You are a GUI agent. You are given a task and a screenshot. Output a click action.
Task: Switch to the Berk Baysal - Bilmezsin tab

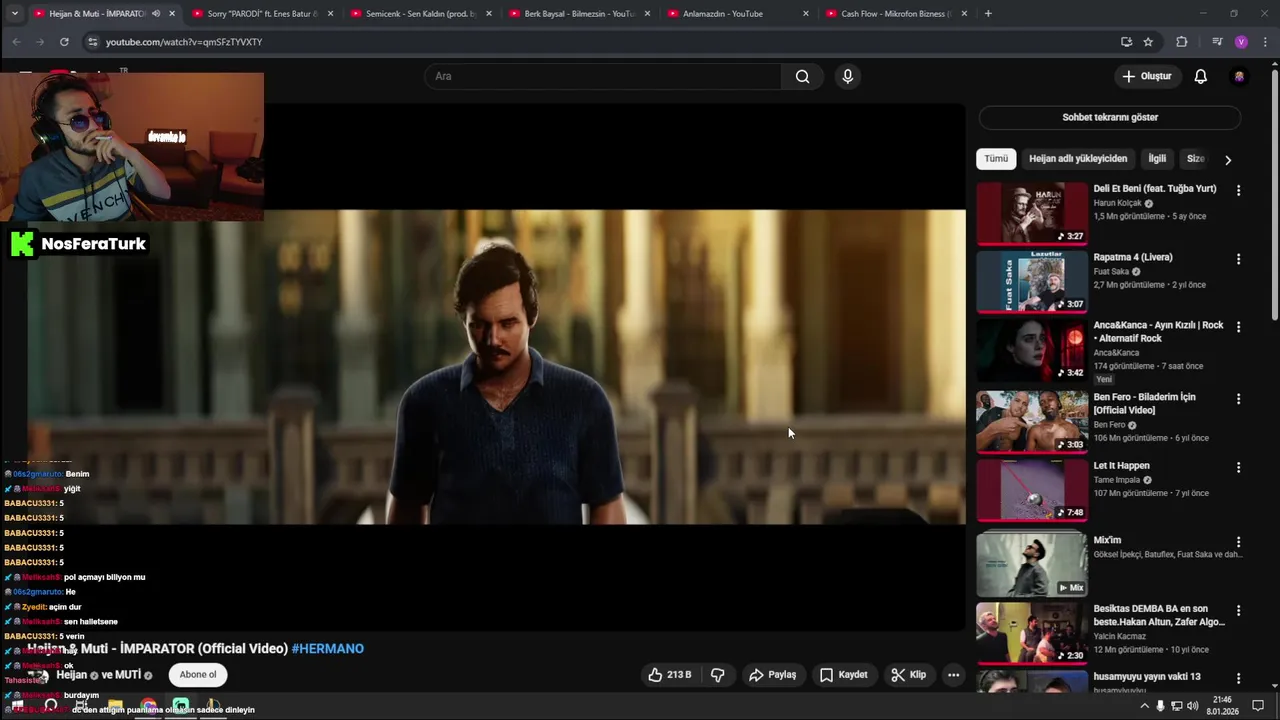pyautogui.click(x=580, y=14)
